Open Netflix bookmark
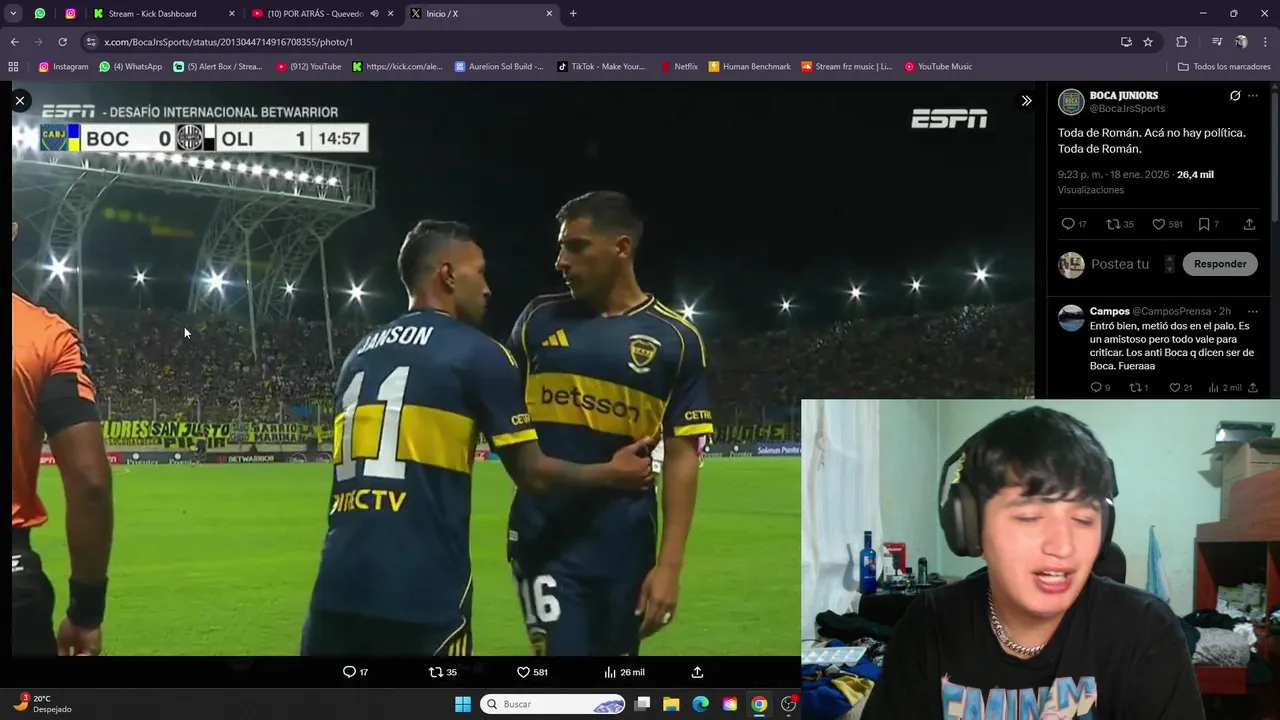 pyautogui.click(x=679, y=67)
